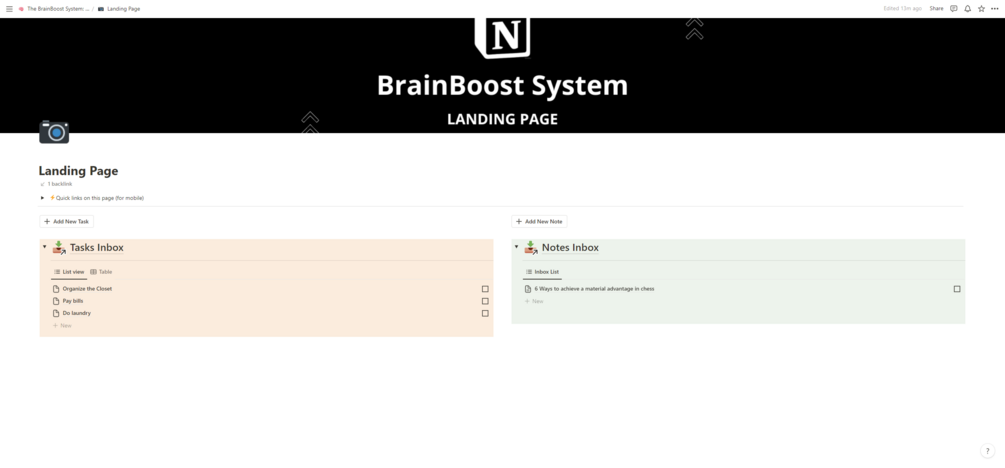The height and width of the screenshot is (468, 1005).
Task: Open the help question mark button
Action: click(x=987, y=451)
